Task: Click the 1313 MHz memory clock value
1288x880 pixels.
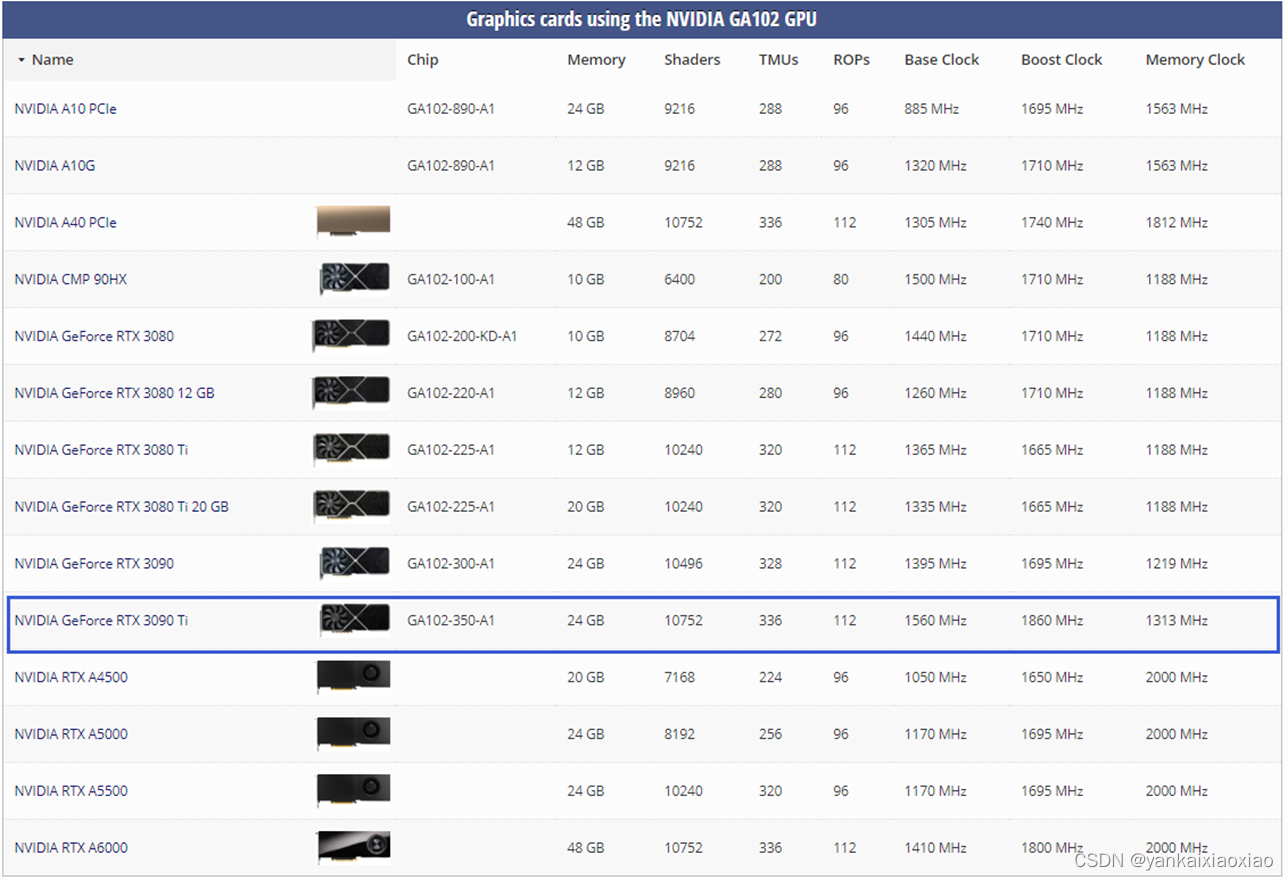Action: tap(1177, 621)
